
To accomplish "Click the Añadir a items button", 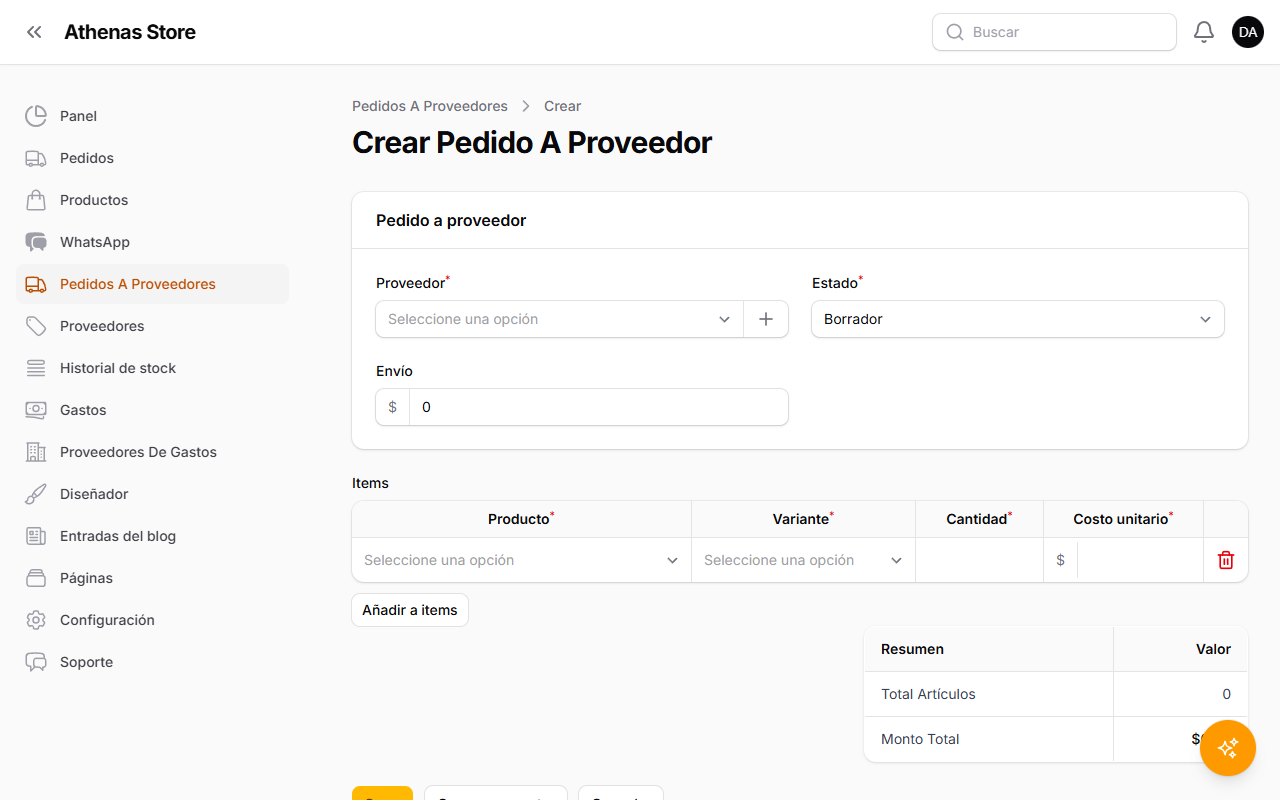I will [x=410, y=610].
